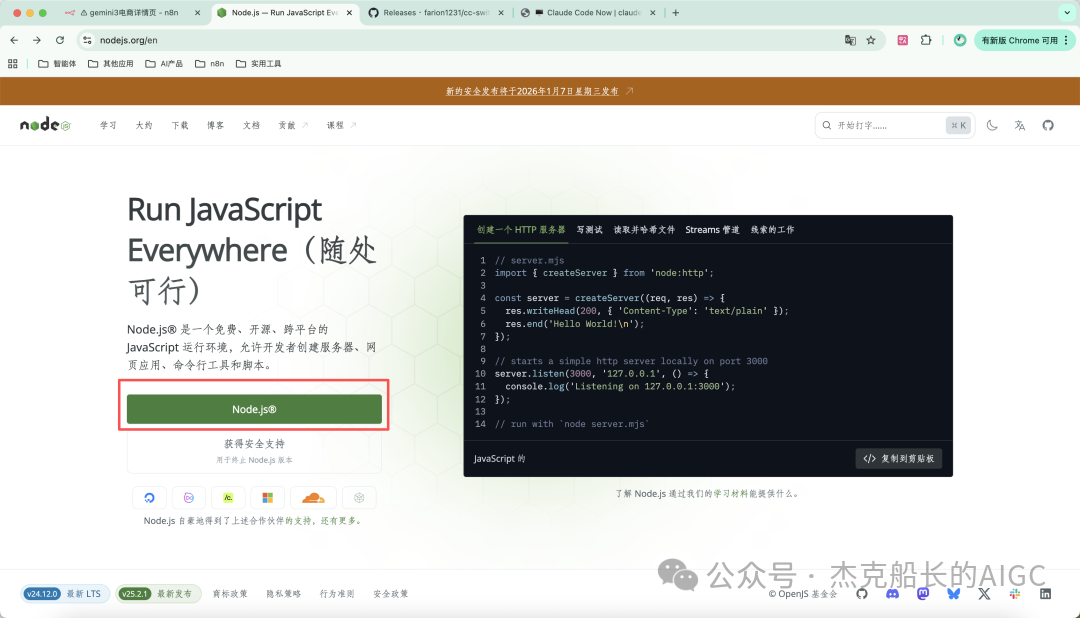Open the 贡献 external nav link

point(293,125)
